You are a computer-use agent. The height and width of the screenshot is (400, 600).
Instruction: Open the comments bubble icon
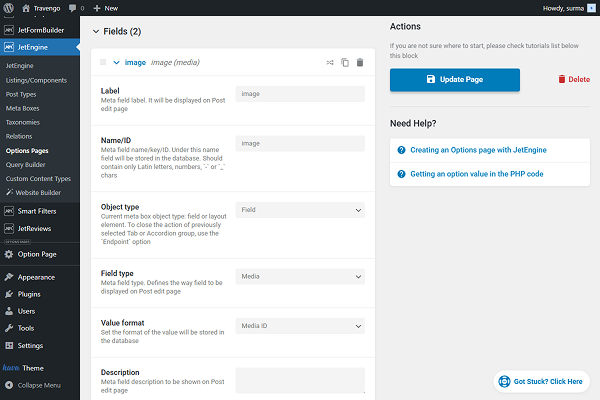(x=72, y=8)
